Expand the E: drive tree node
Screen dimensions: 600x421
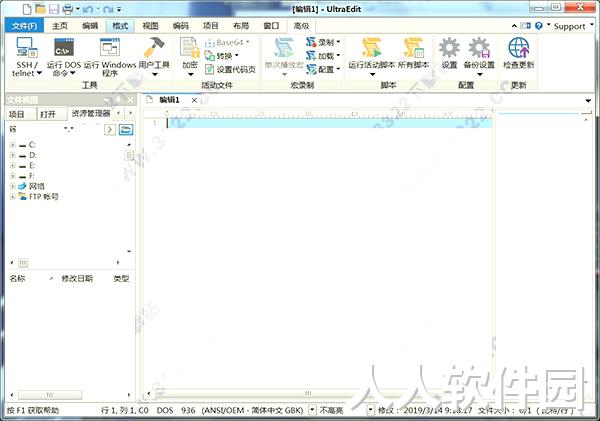click(13, 165)
